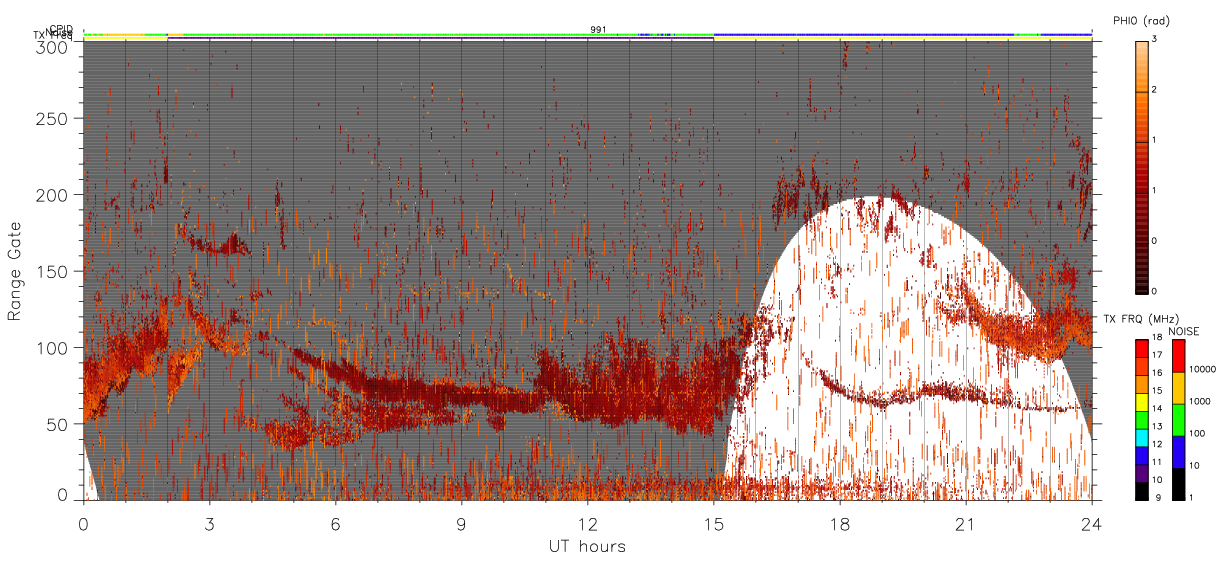Click the 'NOISE' legend title
The image size is (1228, 567).
(x=1185, y=331)
